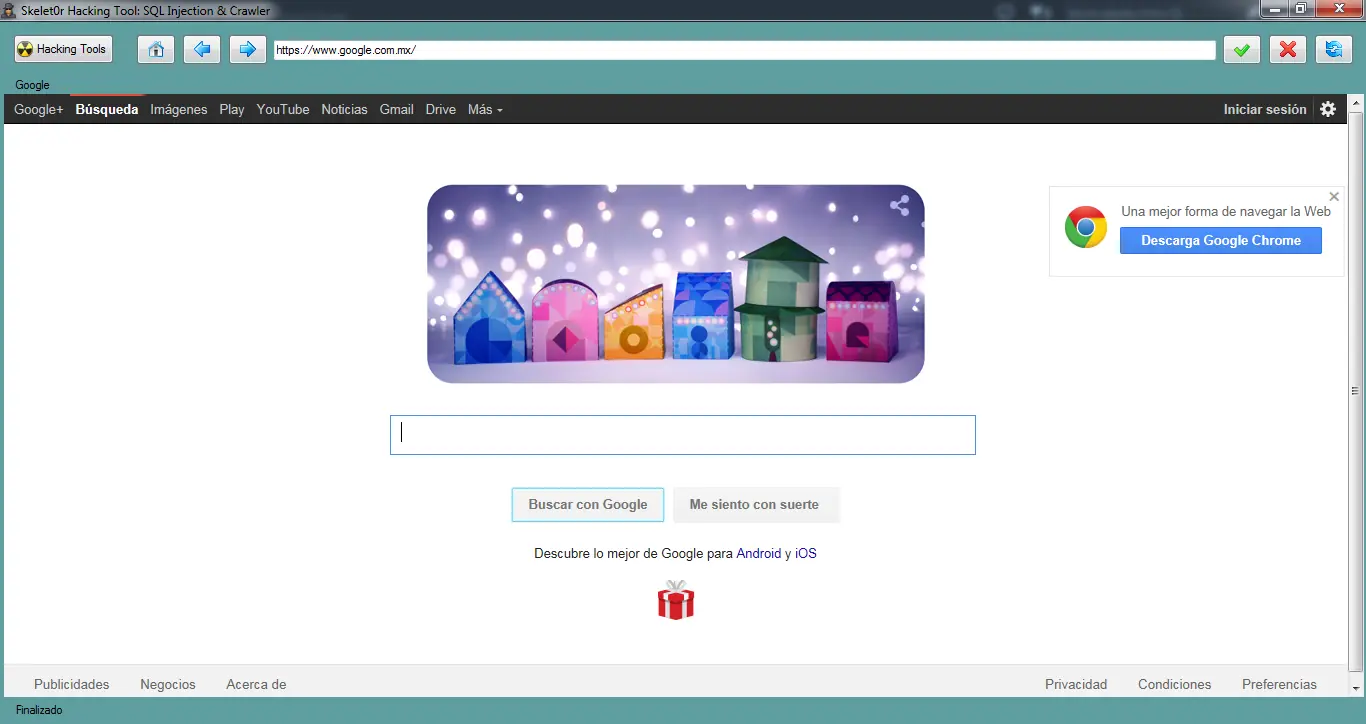Go to the home page icon
This screenshot has width=1366, height=724.
click(x=155, y=49)
